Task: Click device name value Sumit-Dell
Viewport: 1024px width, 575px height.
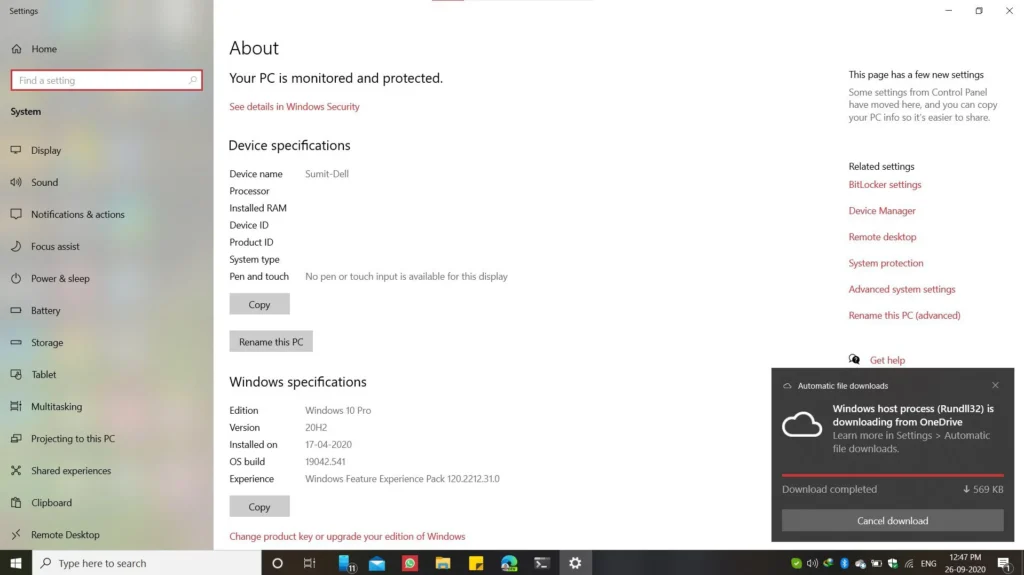Action: (327, 174)
